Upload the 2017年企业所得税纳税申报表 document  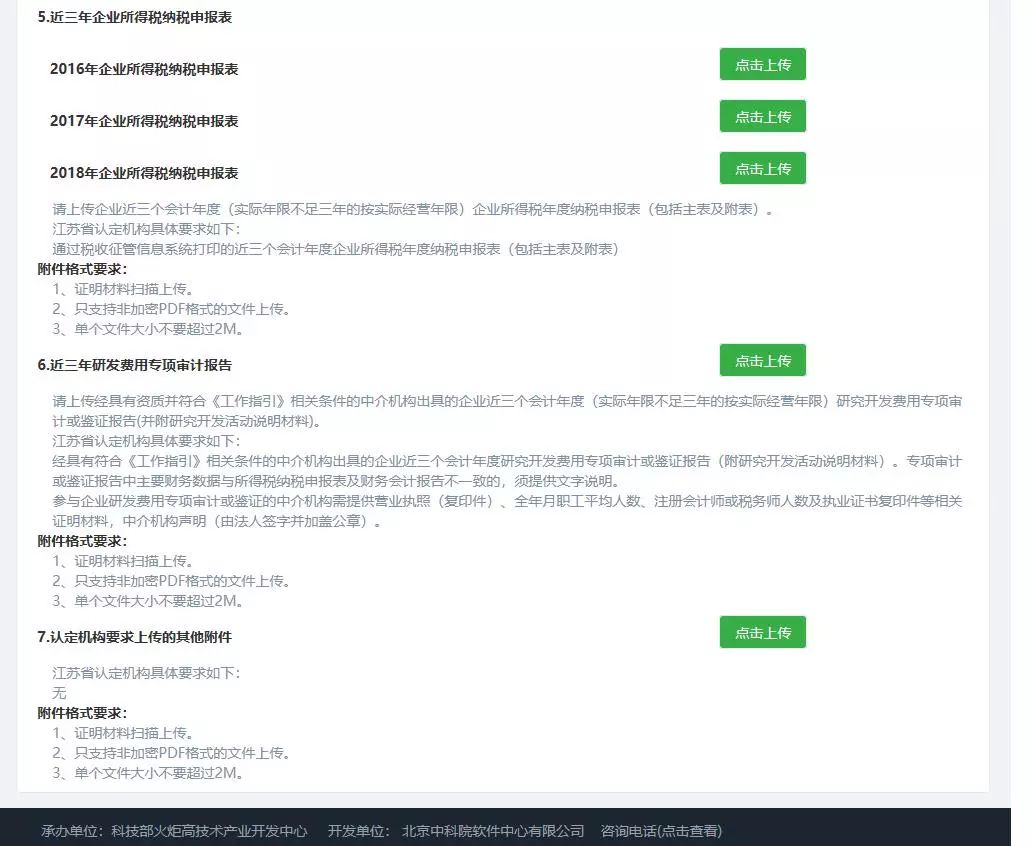coord(763,116)
